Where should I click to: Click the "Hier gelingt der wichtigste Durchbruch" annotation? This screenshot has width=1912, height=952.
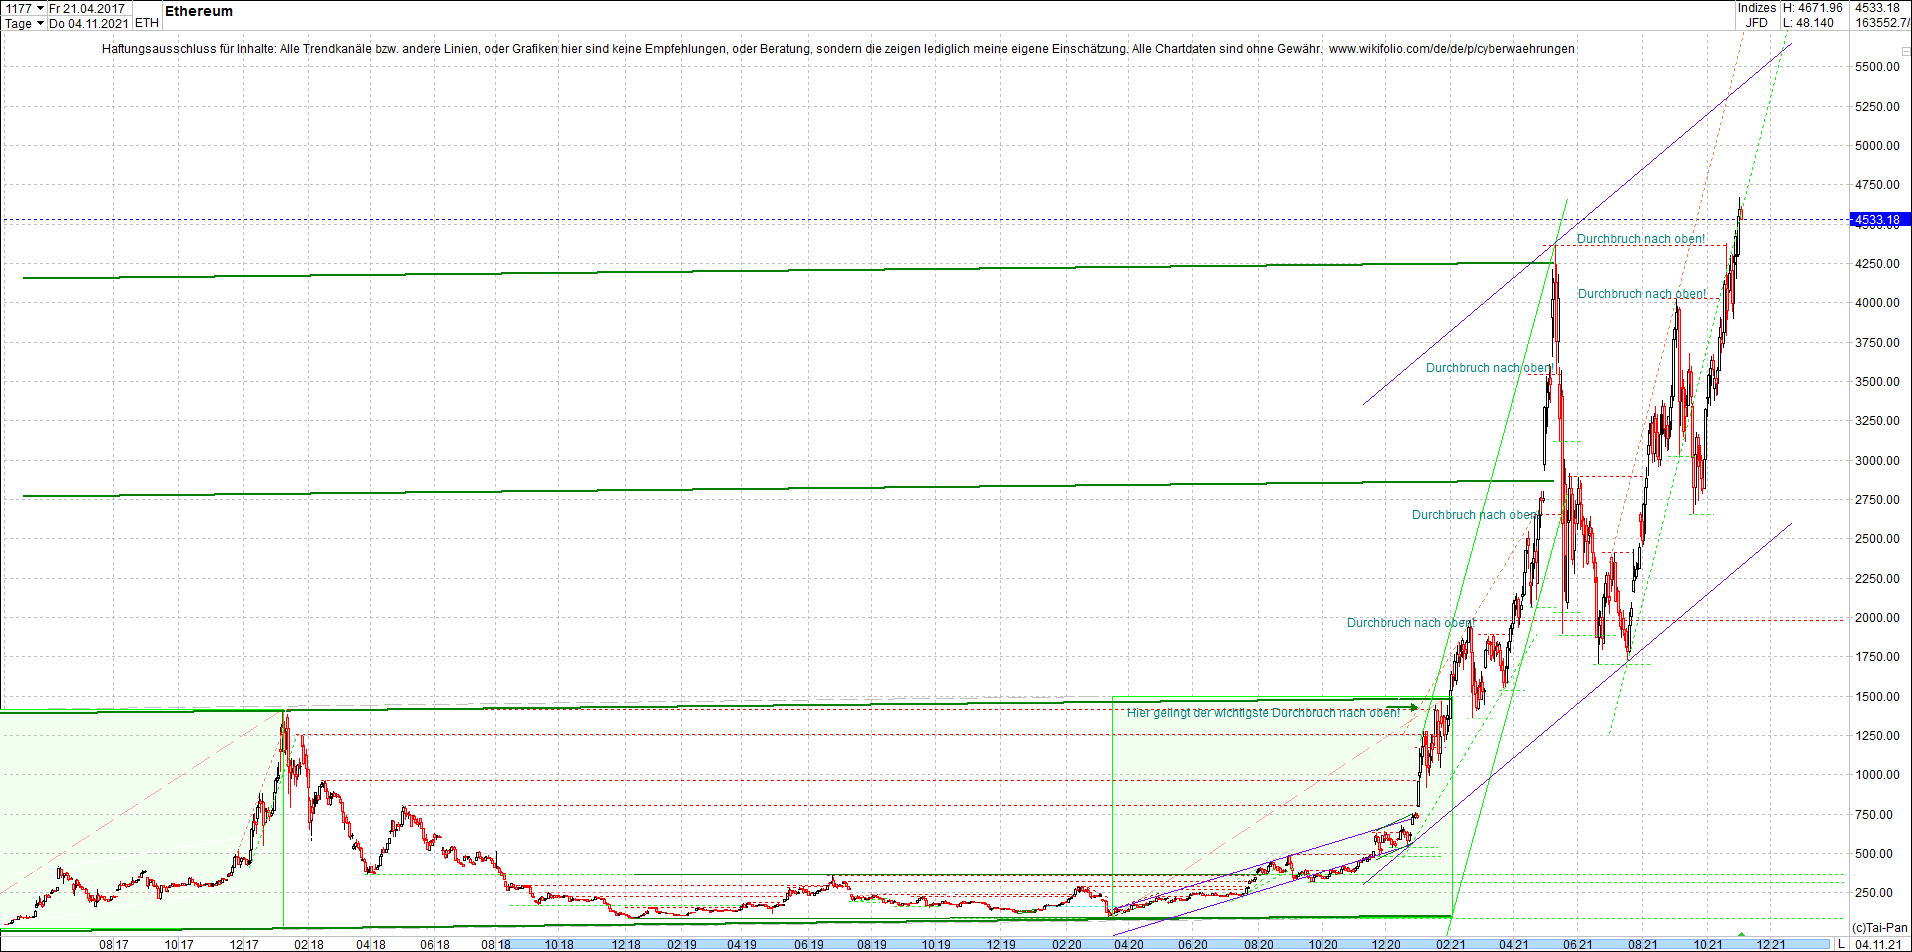point(1263,712)
